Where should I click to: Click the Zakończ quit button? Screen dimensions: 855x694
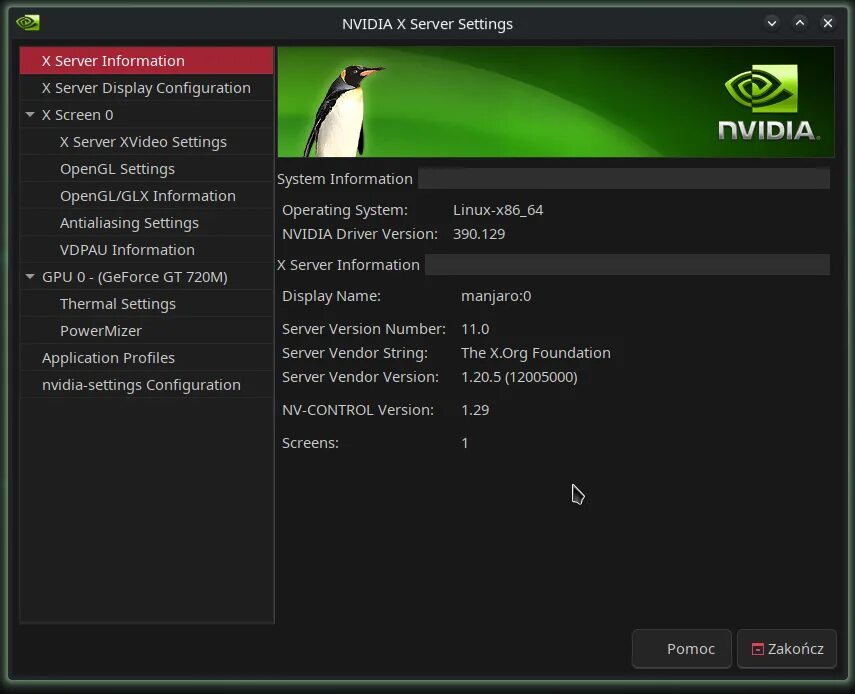[786, 649]
